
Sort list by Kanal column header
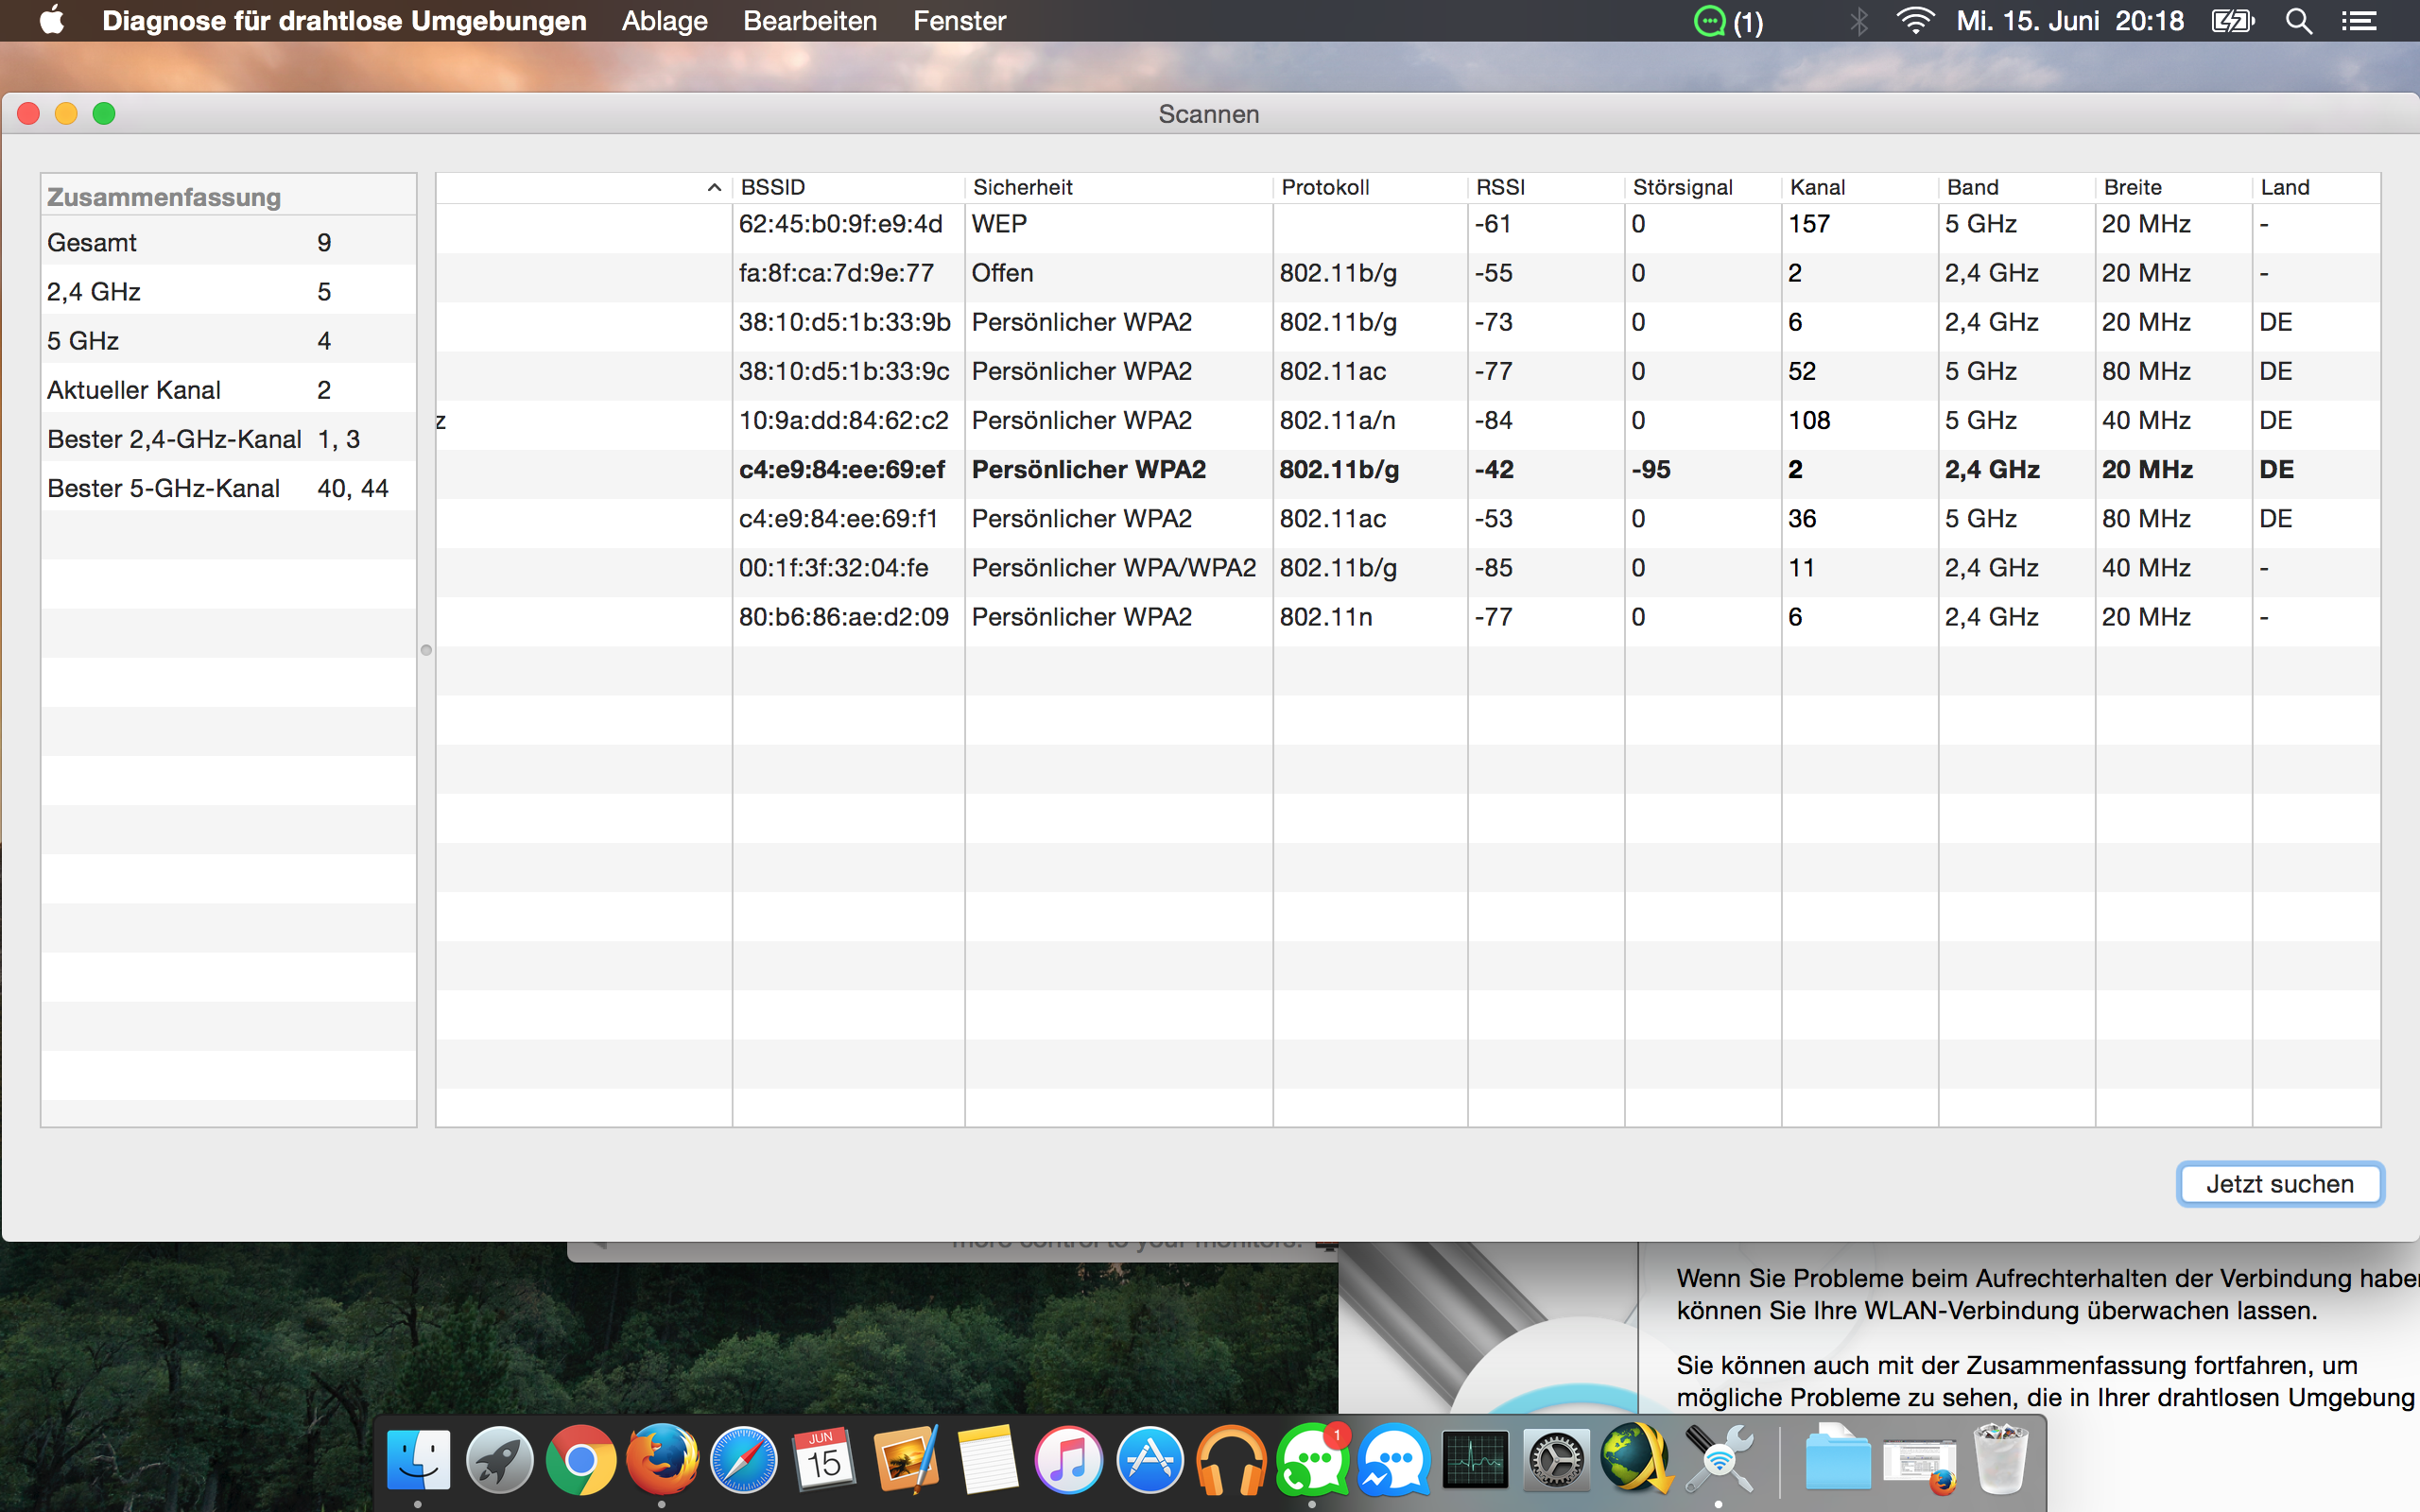pyautogui.click(x=1817, y=187)
